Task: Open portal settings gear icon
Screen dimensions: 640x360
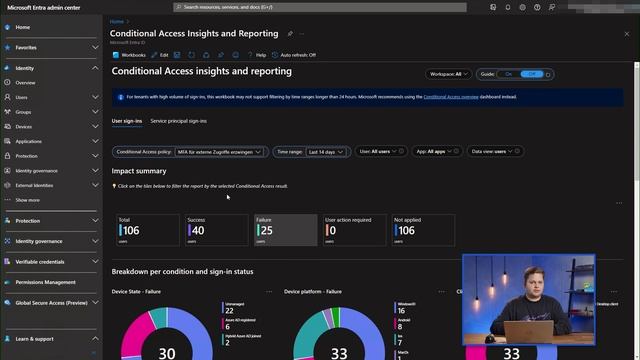Action: pyautogui.click(x=522, y=7)
